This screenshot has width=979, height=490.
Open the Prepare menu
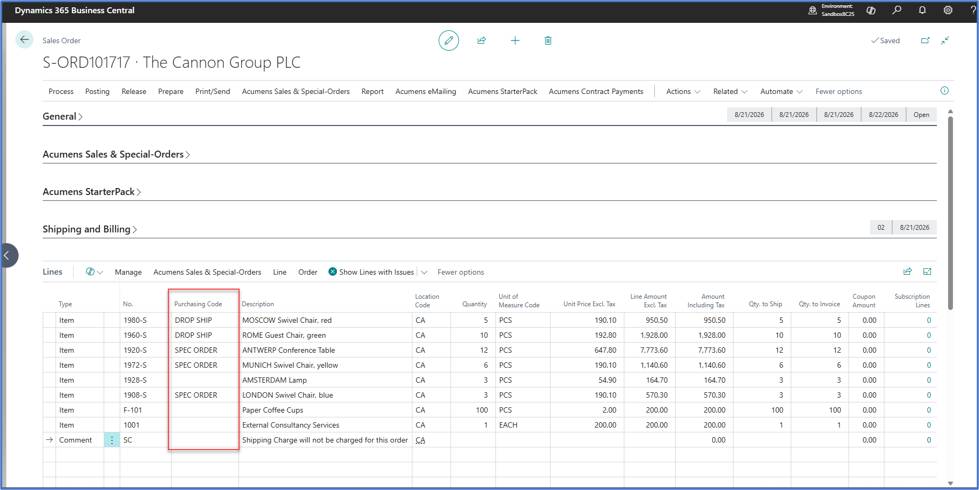point(170,91)
